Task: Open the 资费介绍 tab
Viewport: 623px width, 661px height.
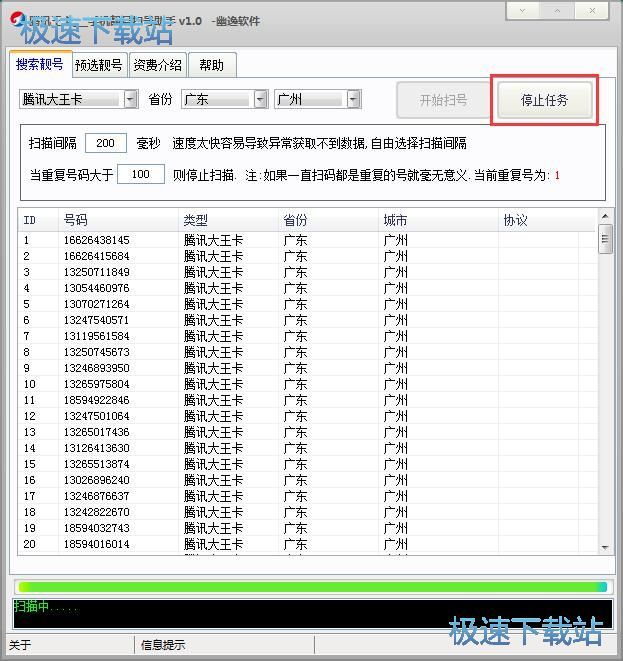Action: coord(158,65)
